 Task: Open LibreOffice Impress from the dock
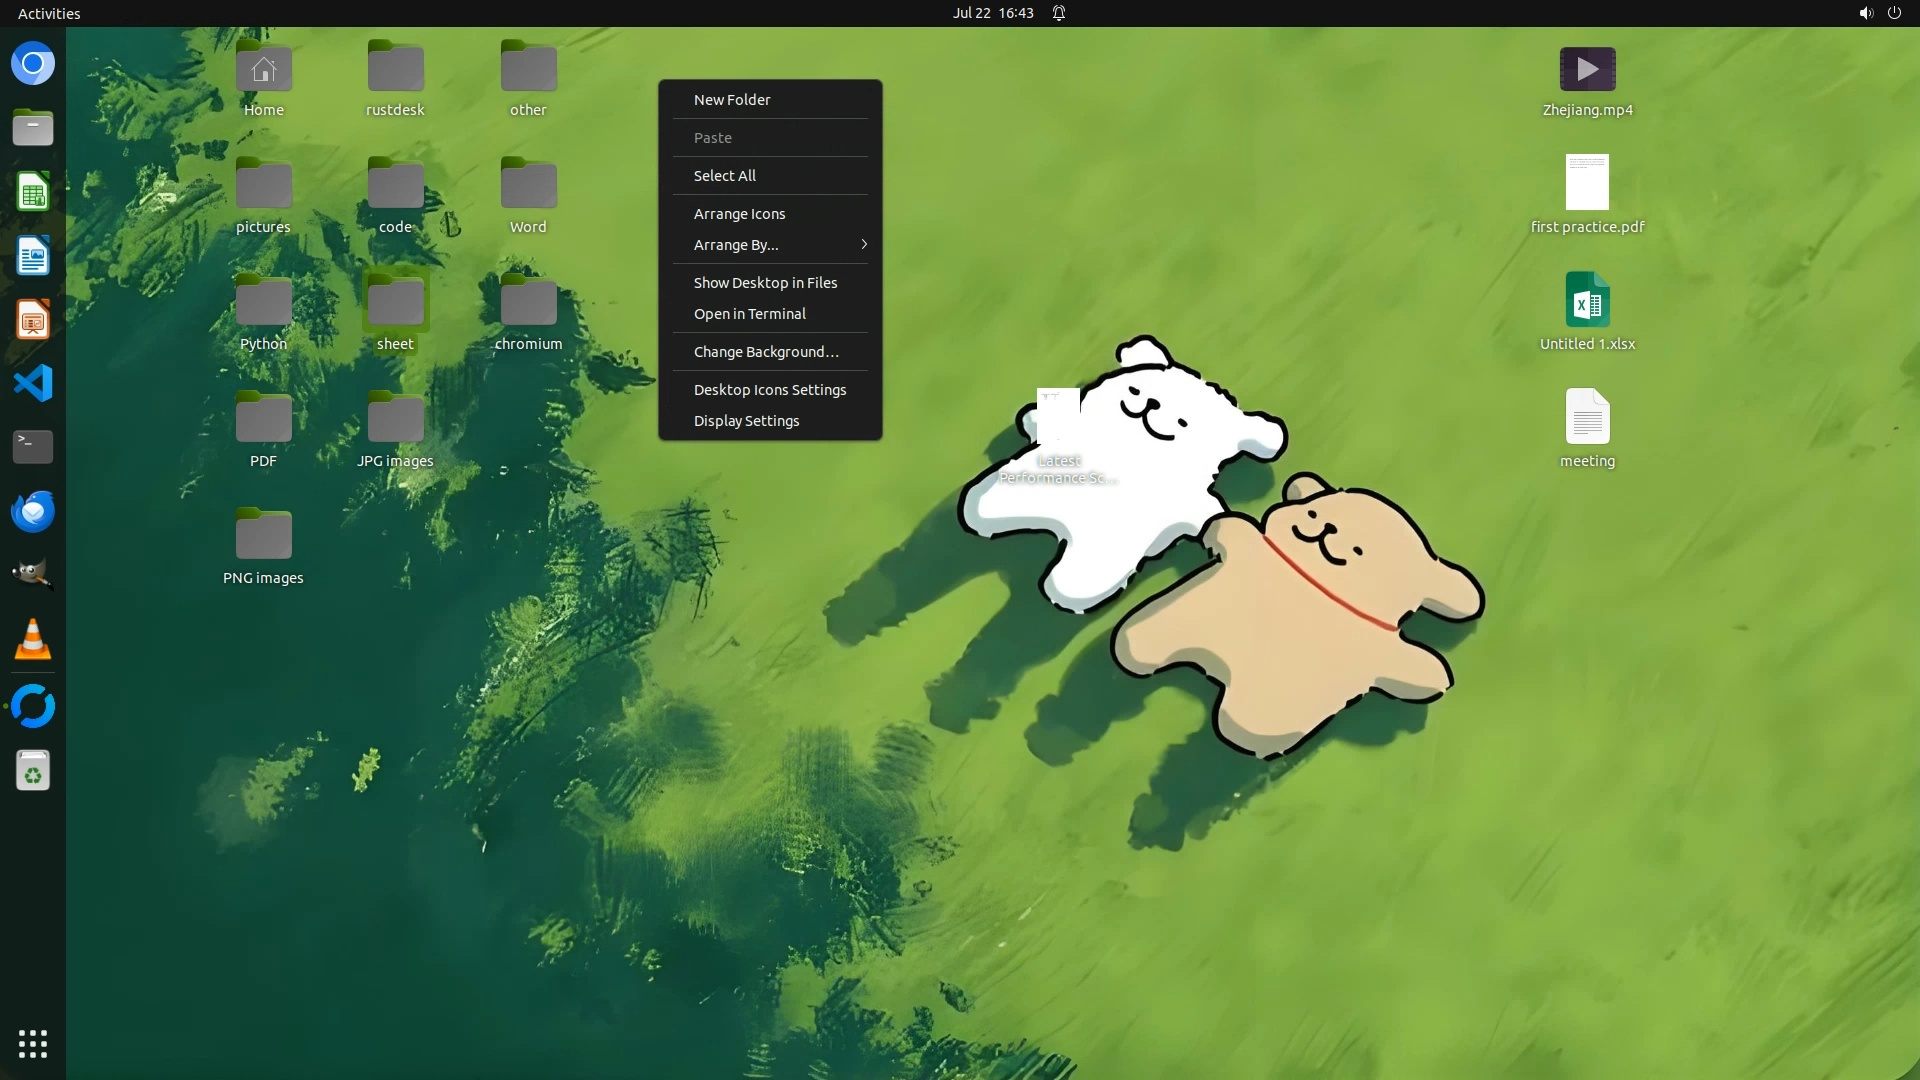(33, 320)
